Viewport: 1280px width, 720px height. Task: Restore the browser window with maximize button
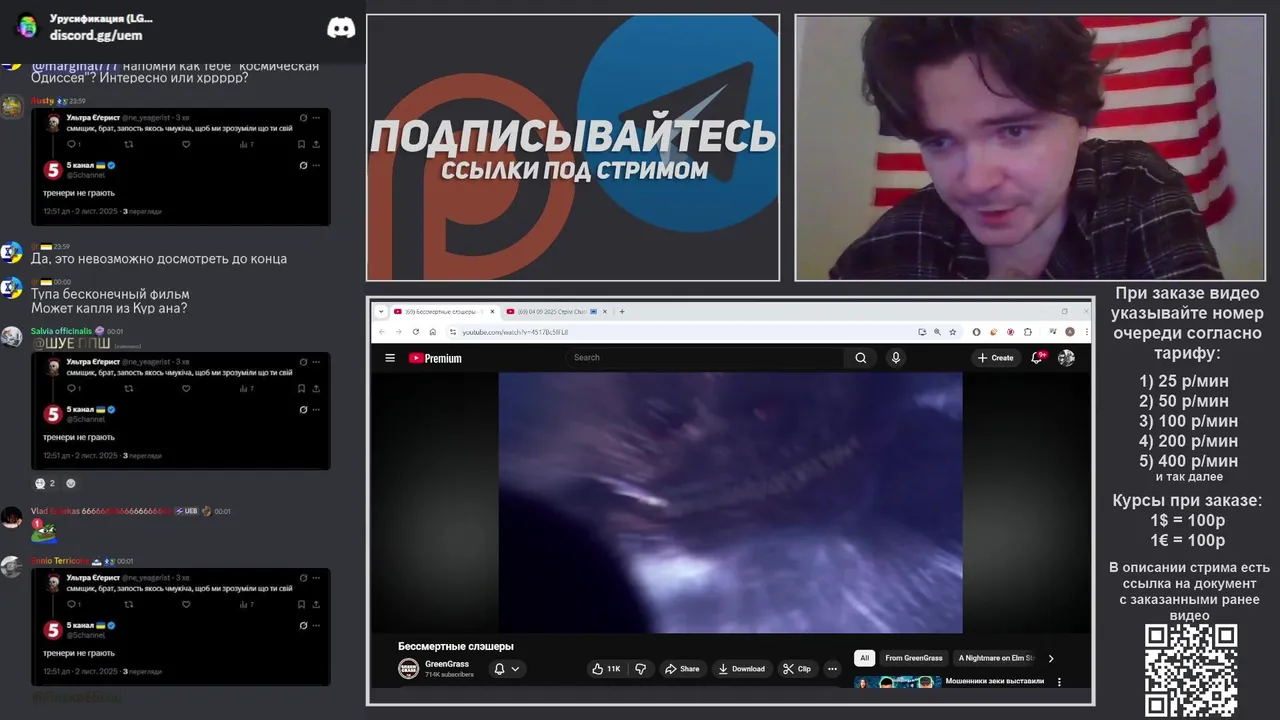click(1064, 311)
